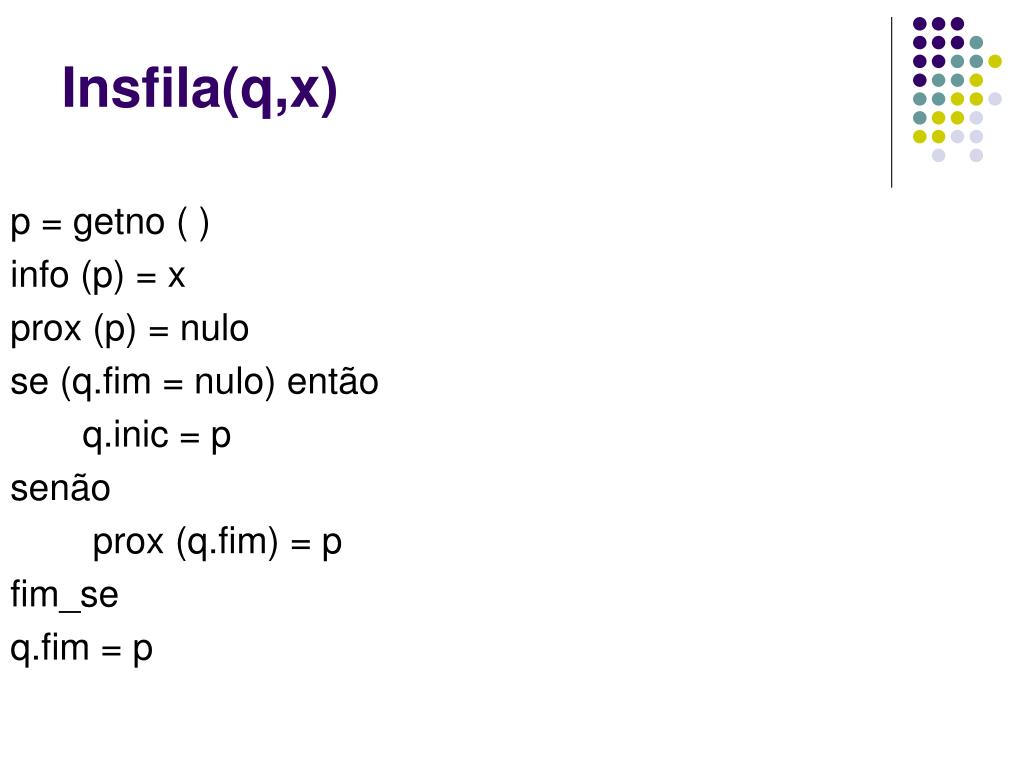The image size is (1024, 768).
Task: Click the decorative dot grid graphic
Action: pos(957,89)
